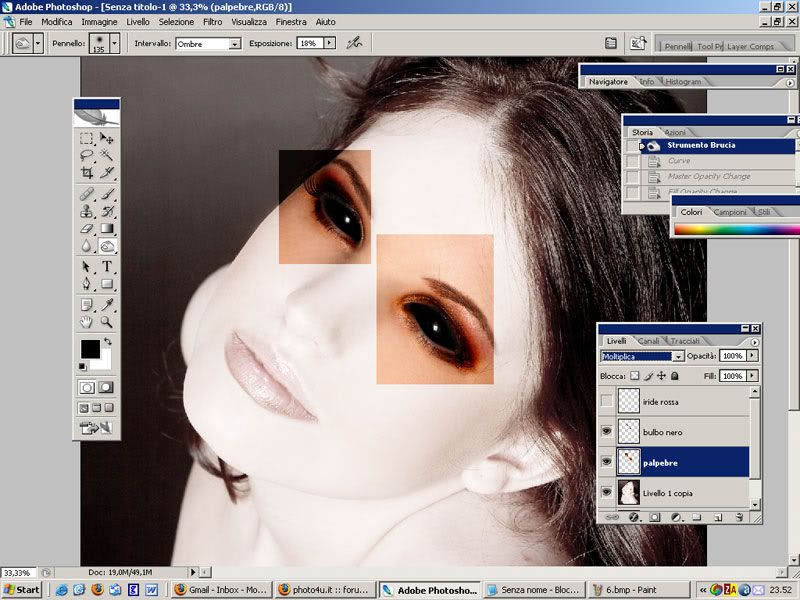This screenshot has width=800, height=600.
Task: Select the Eyedropper tool
Action: click(x=107, y=305)
